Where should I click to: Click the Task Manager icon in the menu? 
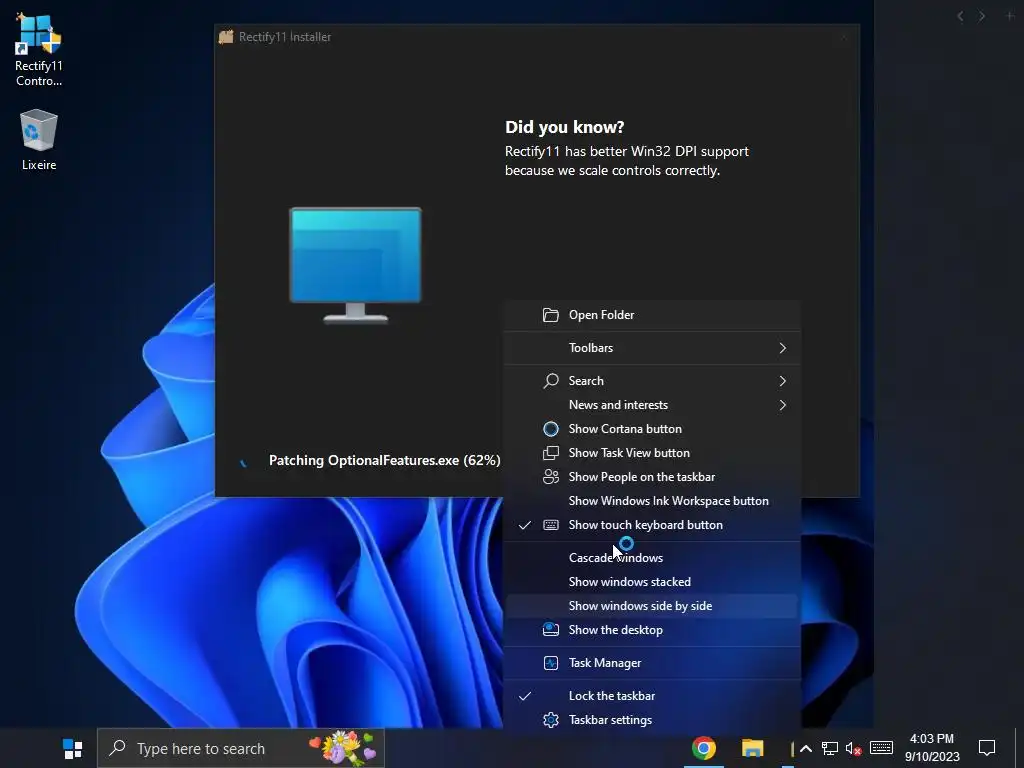tap(551, 663)
